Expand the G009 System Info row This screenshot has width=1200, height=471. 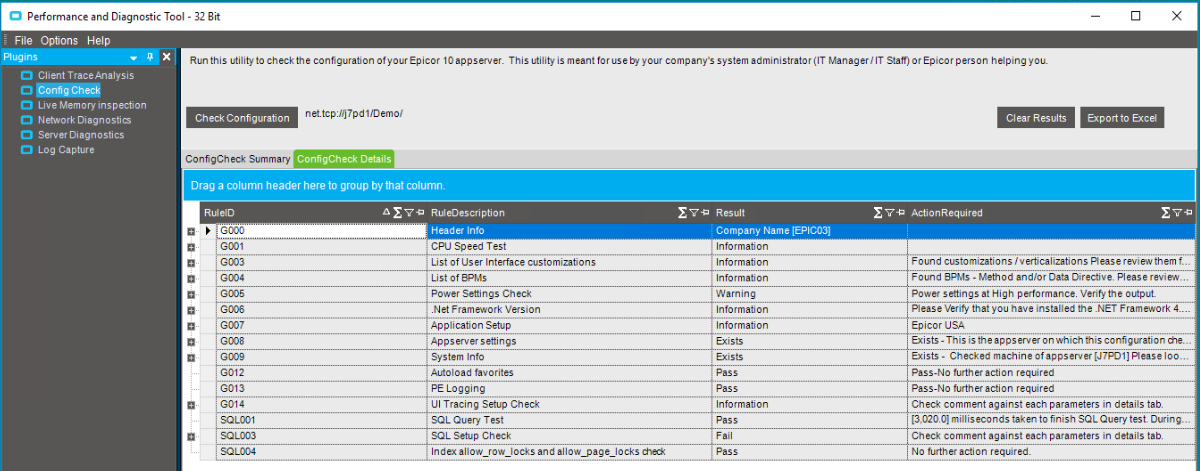[190, 358]
